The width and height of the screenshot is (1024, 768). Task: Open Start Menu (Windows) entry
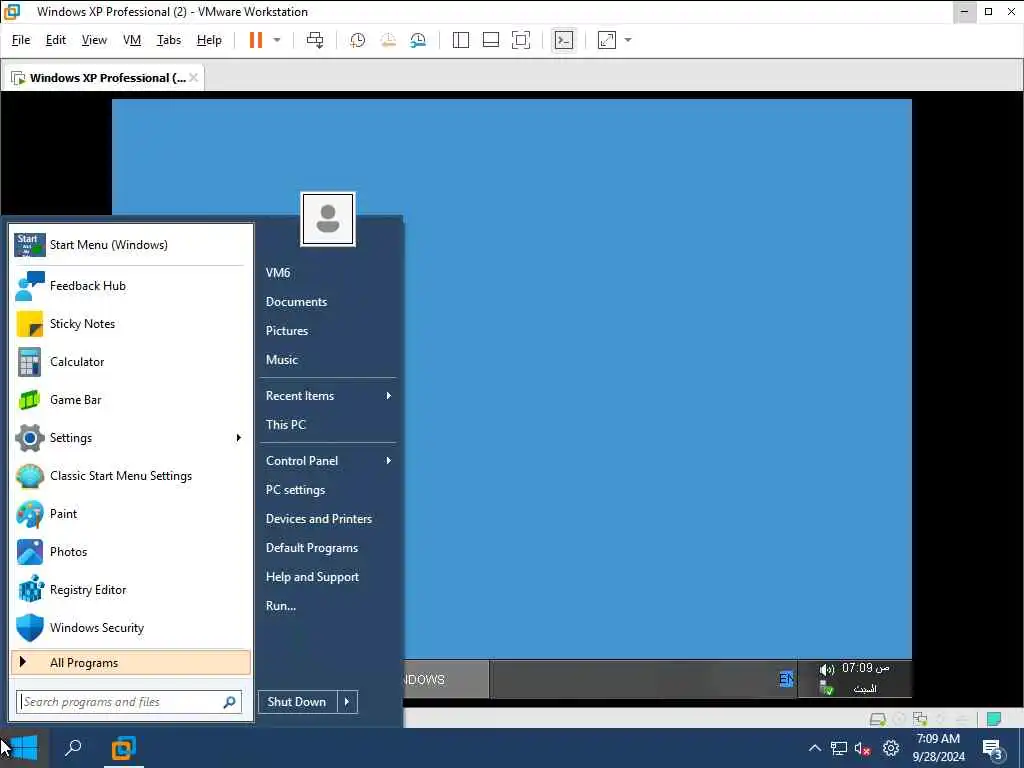pyautogui.click(x=131, y=245)
